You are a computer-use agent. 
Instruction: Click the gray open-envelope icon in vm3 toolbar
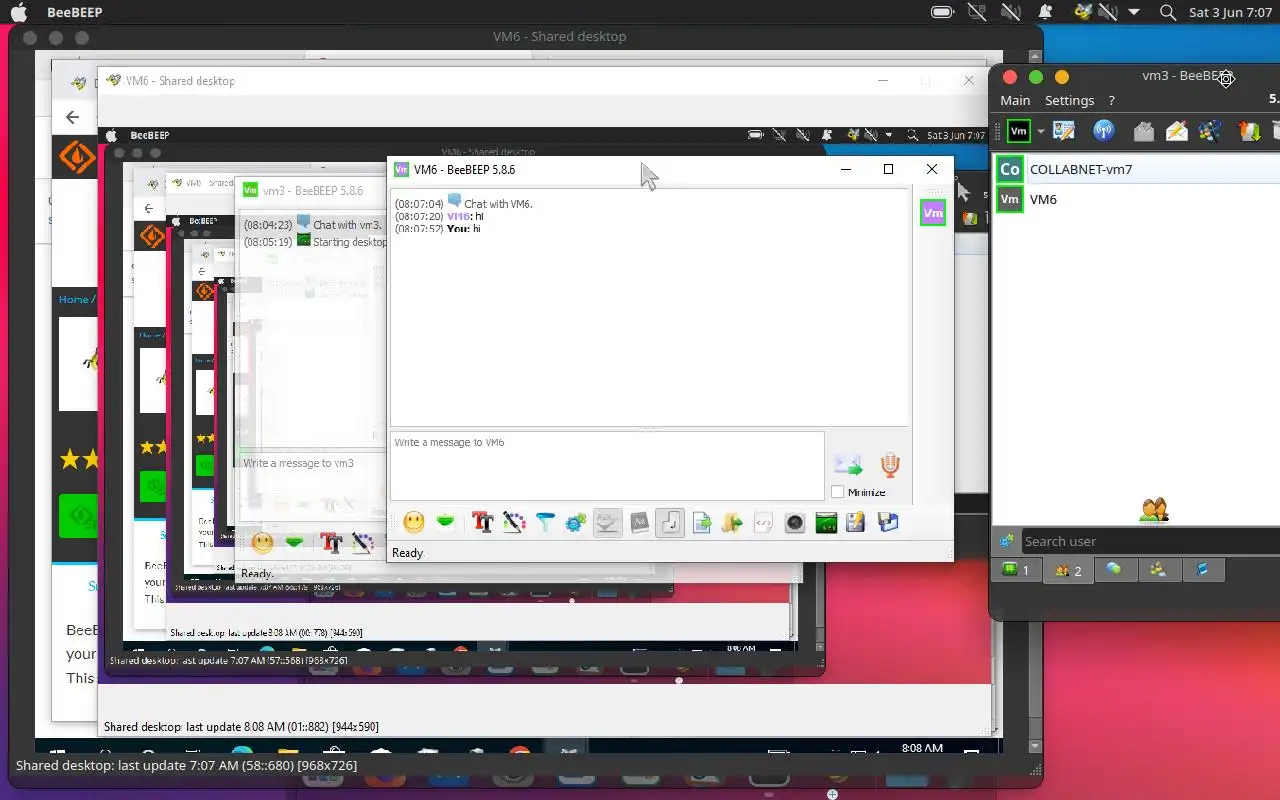click(1144, 130)
